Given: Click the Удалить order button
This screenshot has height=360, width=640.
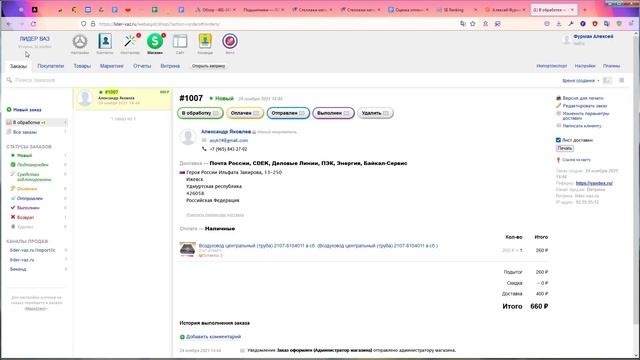Looking at the screenshot, I should [x=375, y=113].
